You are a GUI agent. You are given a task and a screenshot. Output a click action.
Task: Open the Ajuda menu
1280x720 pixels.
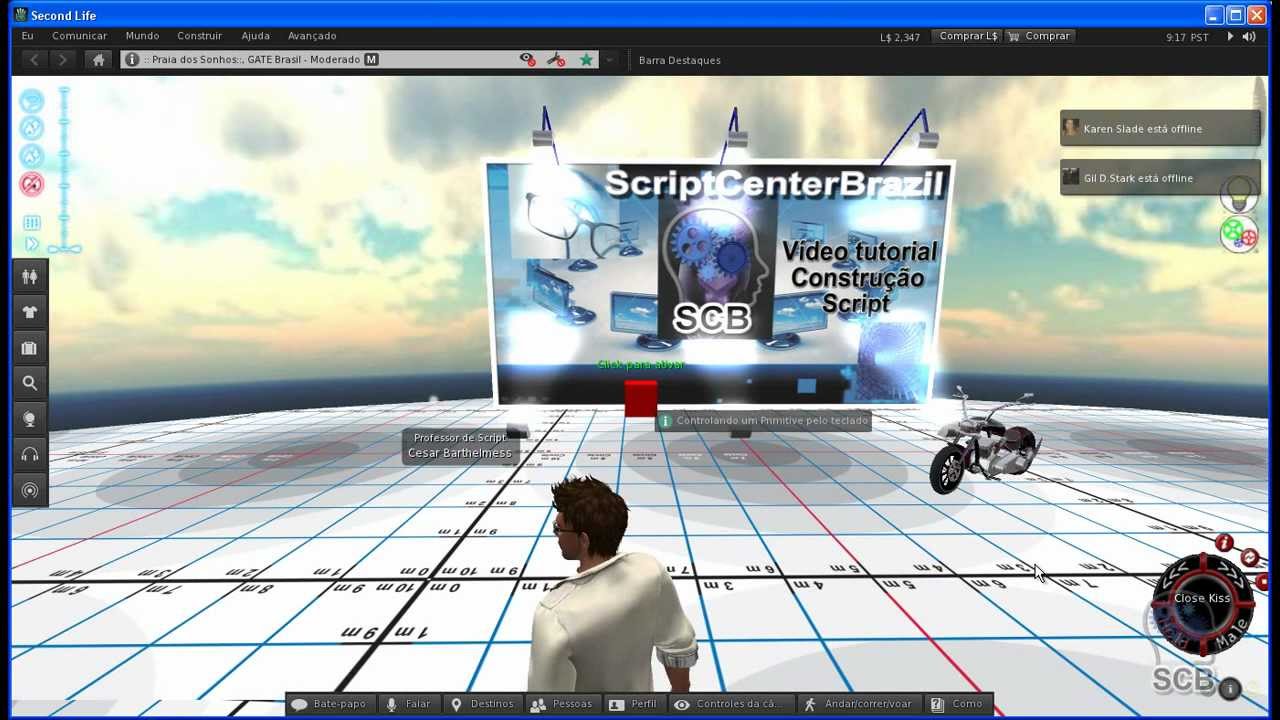pos(256,36)
